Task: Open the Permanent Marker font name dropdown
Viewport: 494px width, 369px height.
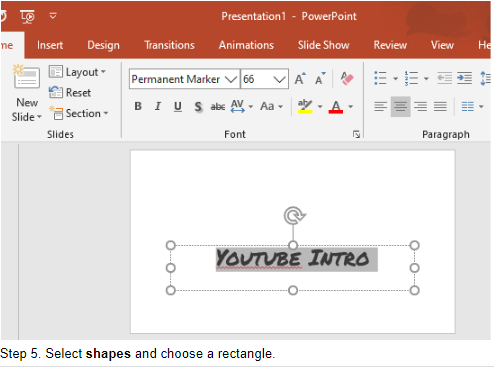Action: tap(231, 79)
